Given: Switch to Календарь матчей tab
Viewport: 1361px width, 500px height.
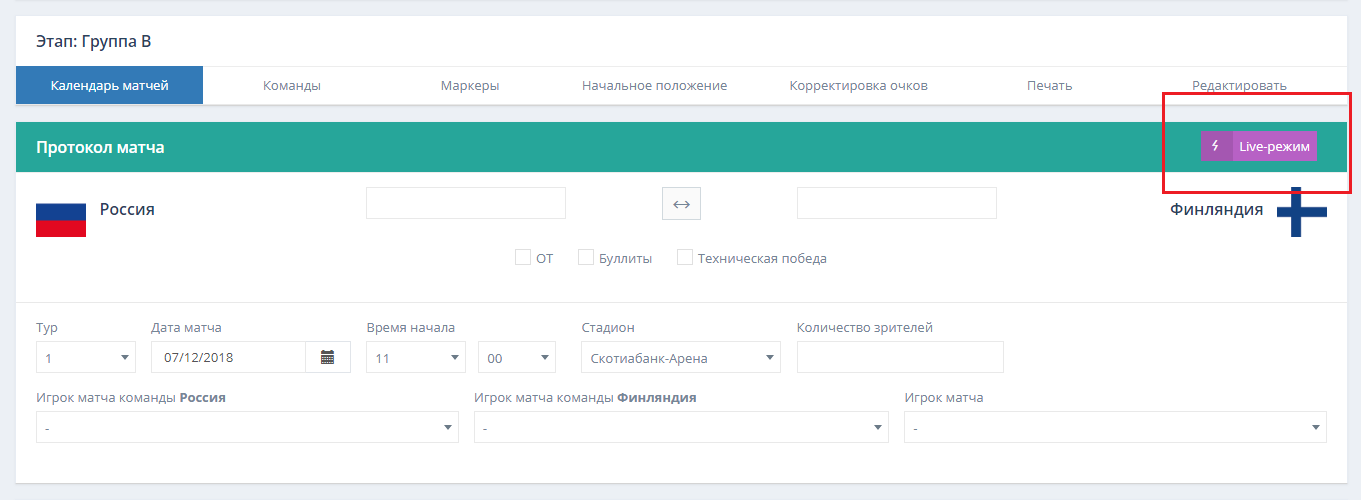Looking at the screenshot, I should tap(110, 85).
